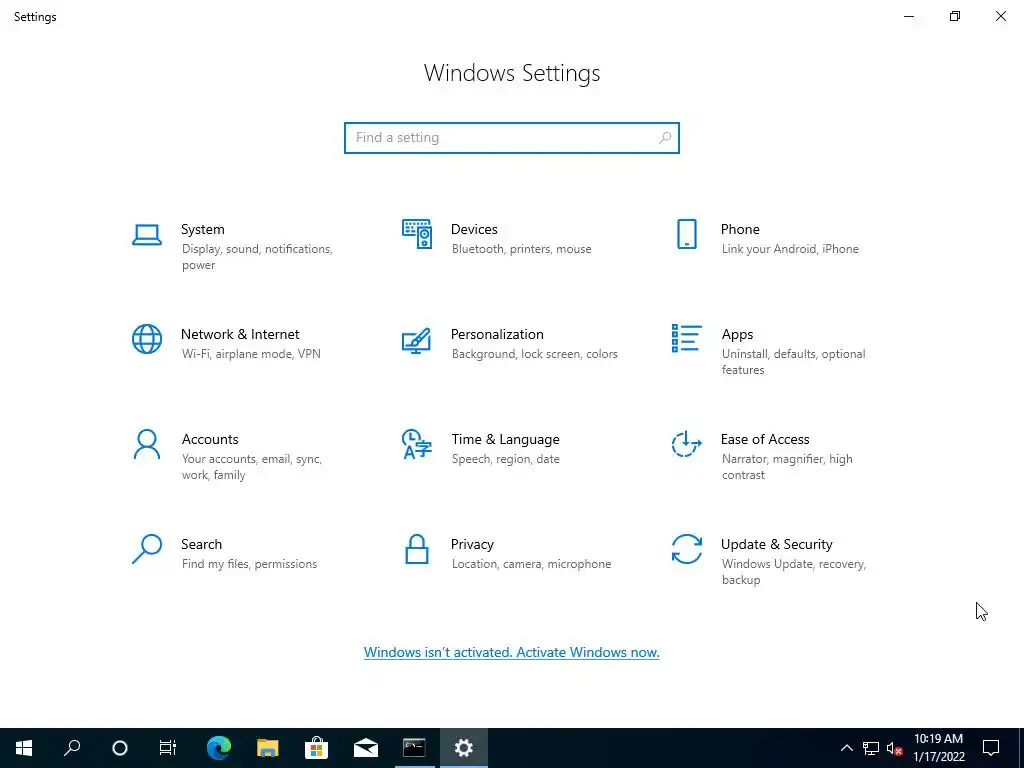Click 'Find my files, permissions' description

pos(249,564)
